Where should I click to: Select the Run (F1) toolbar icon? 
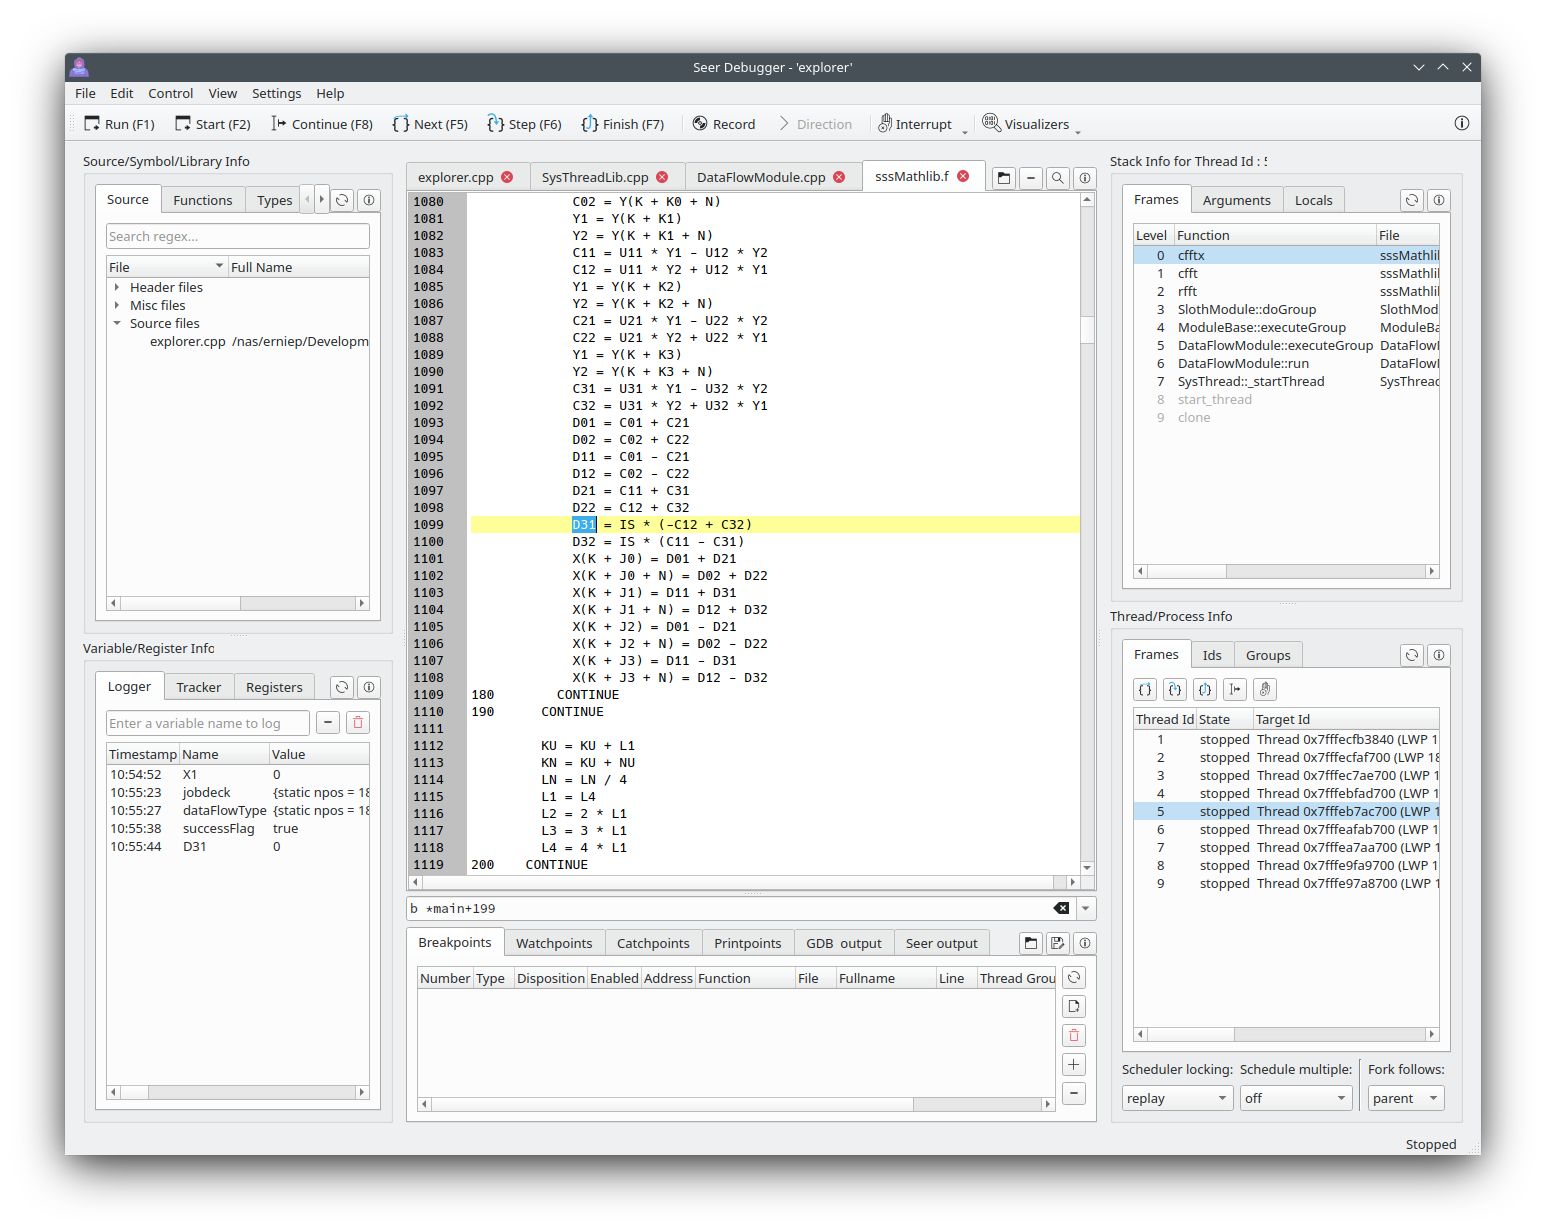point(117,123)
